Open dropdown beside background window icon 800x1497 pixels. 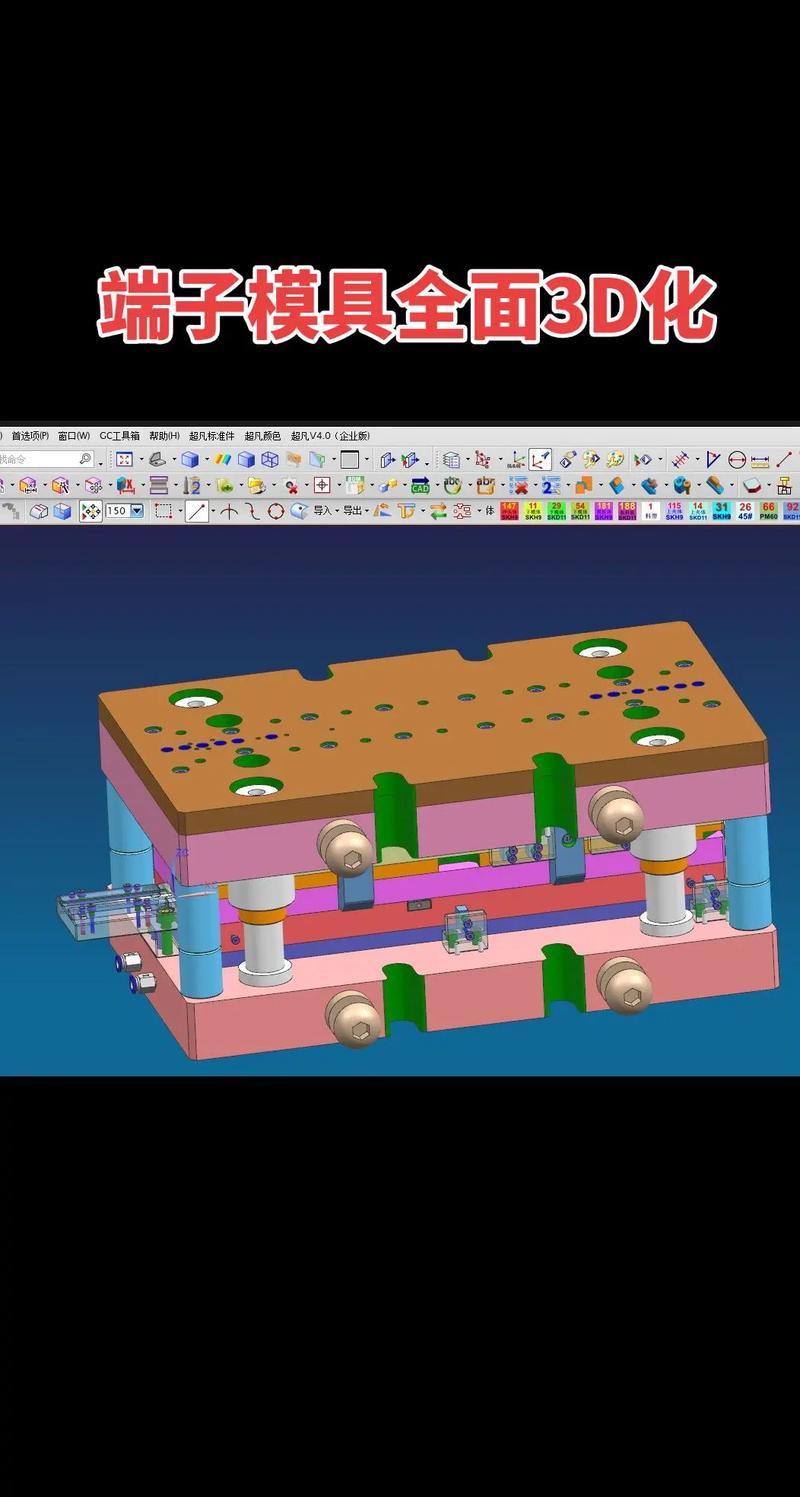click(367, 461)
